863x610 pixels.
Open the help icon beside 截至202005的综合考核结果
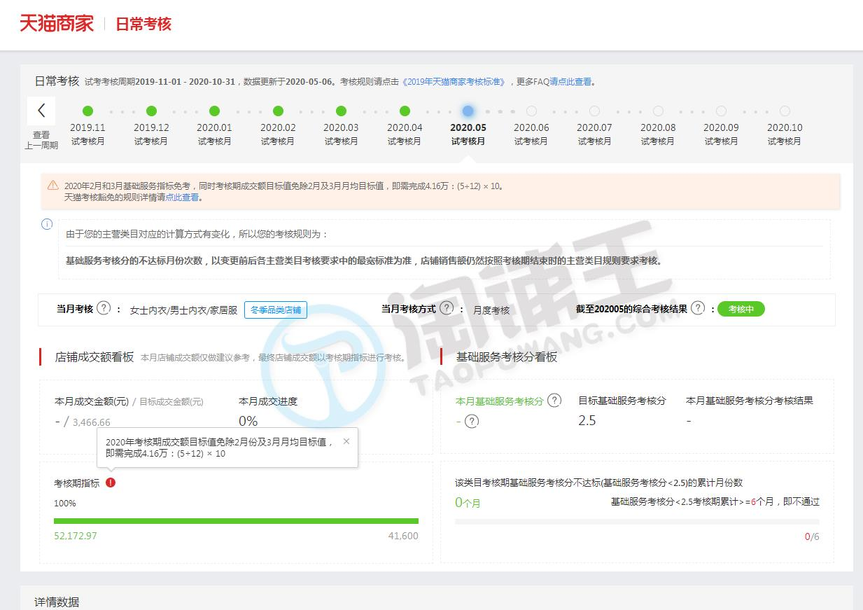click(698, 308)
